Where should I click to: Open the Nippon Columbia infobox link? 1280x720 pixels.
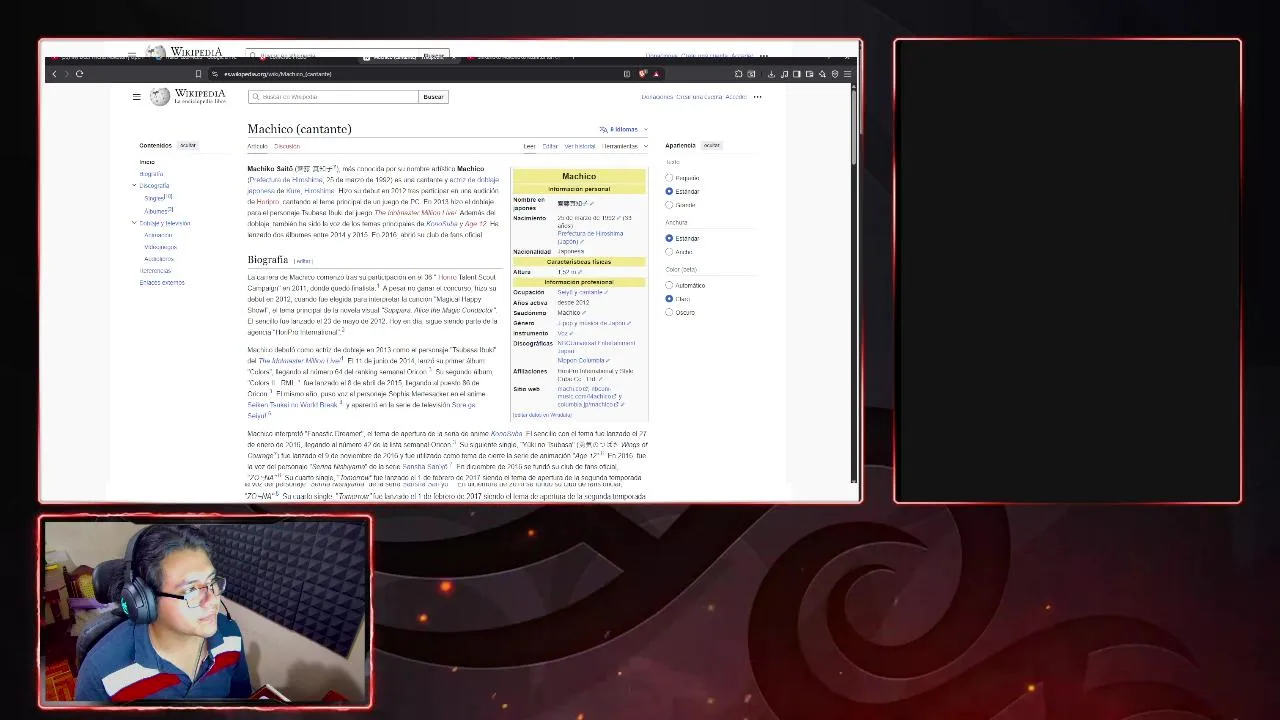tap(581, 360)
